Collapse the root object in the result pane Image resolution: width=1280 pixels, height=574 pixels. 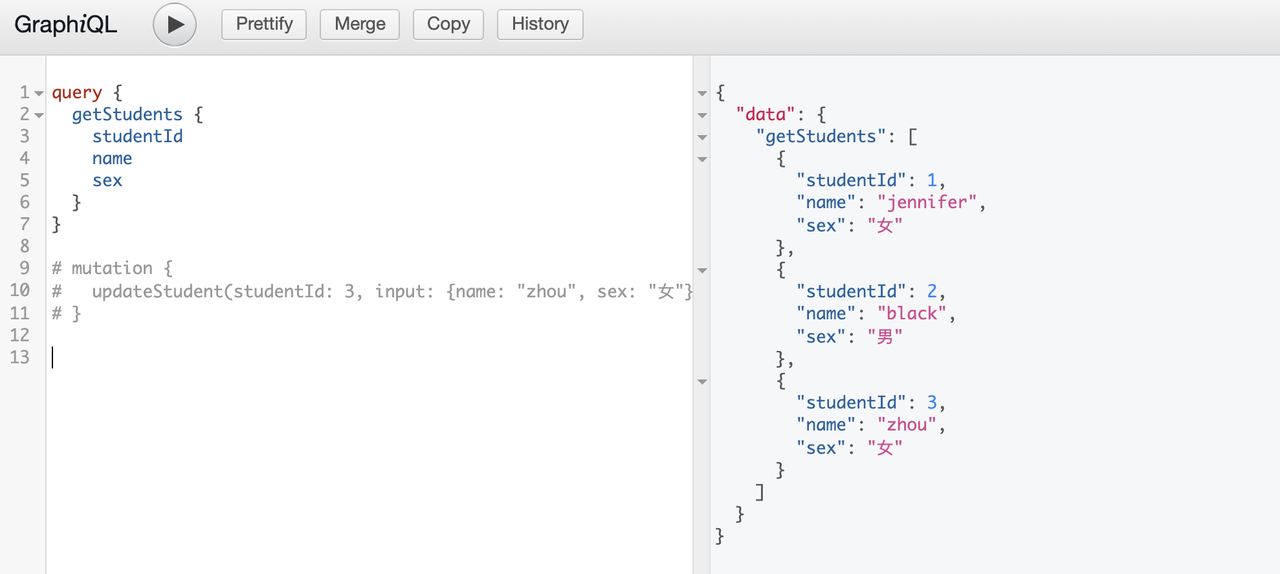click(702, 93)
